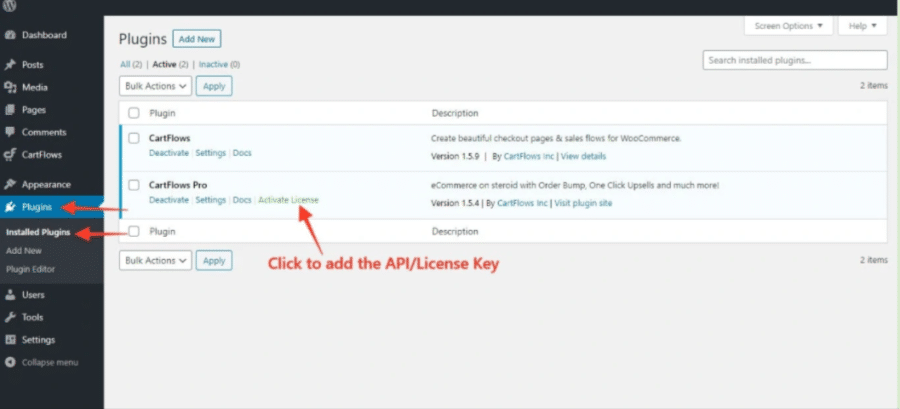Click the Search installed plugins field
900x409 pixels.
(x=795, y=60)
